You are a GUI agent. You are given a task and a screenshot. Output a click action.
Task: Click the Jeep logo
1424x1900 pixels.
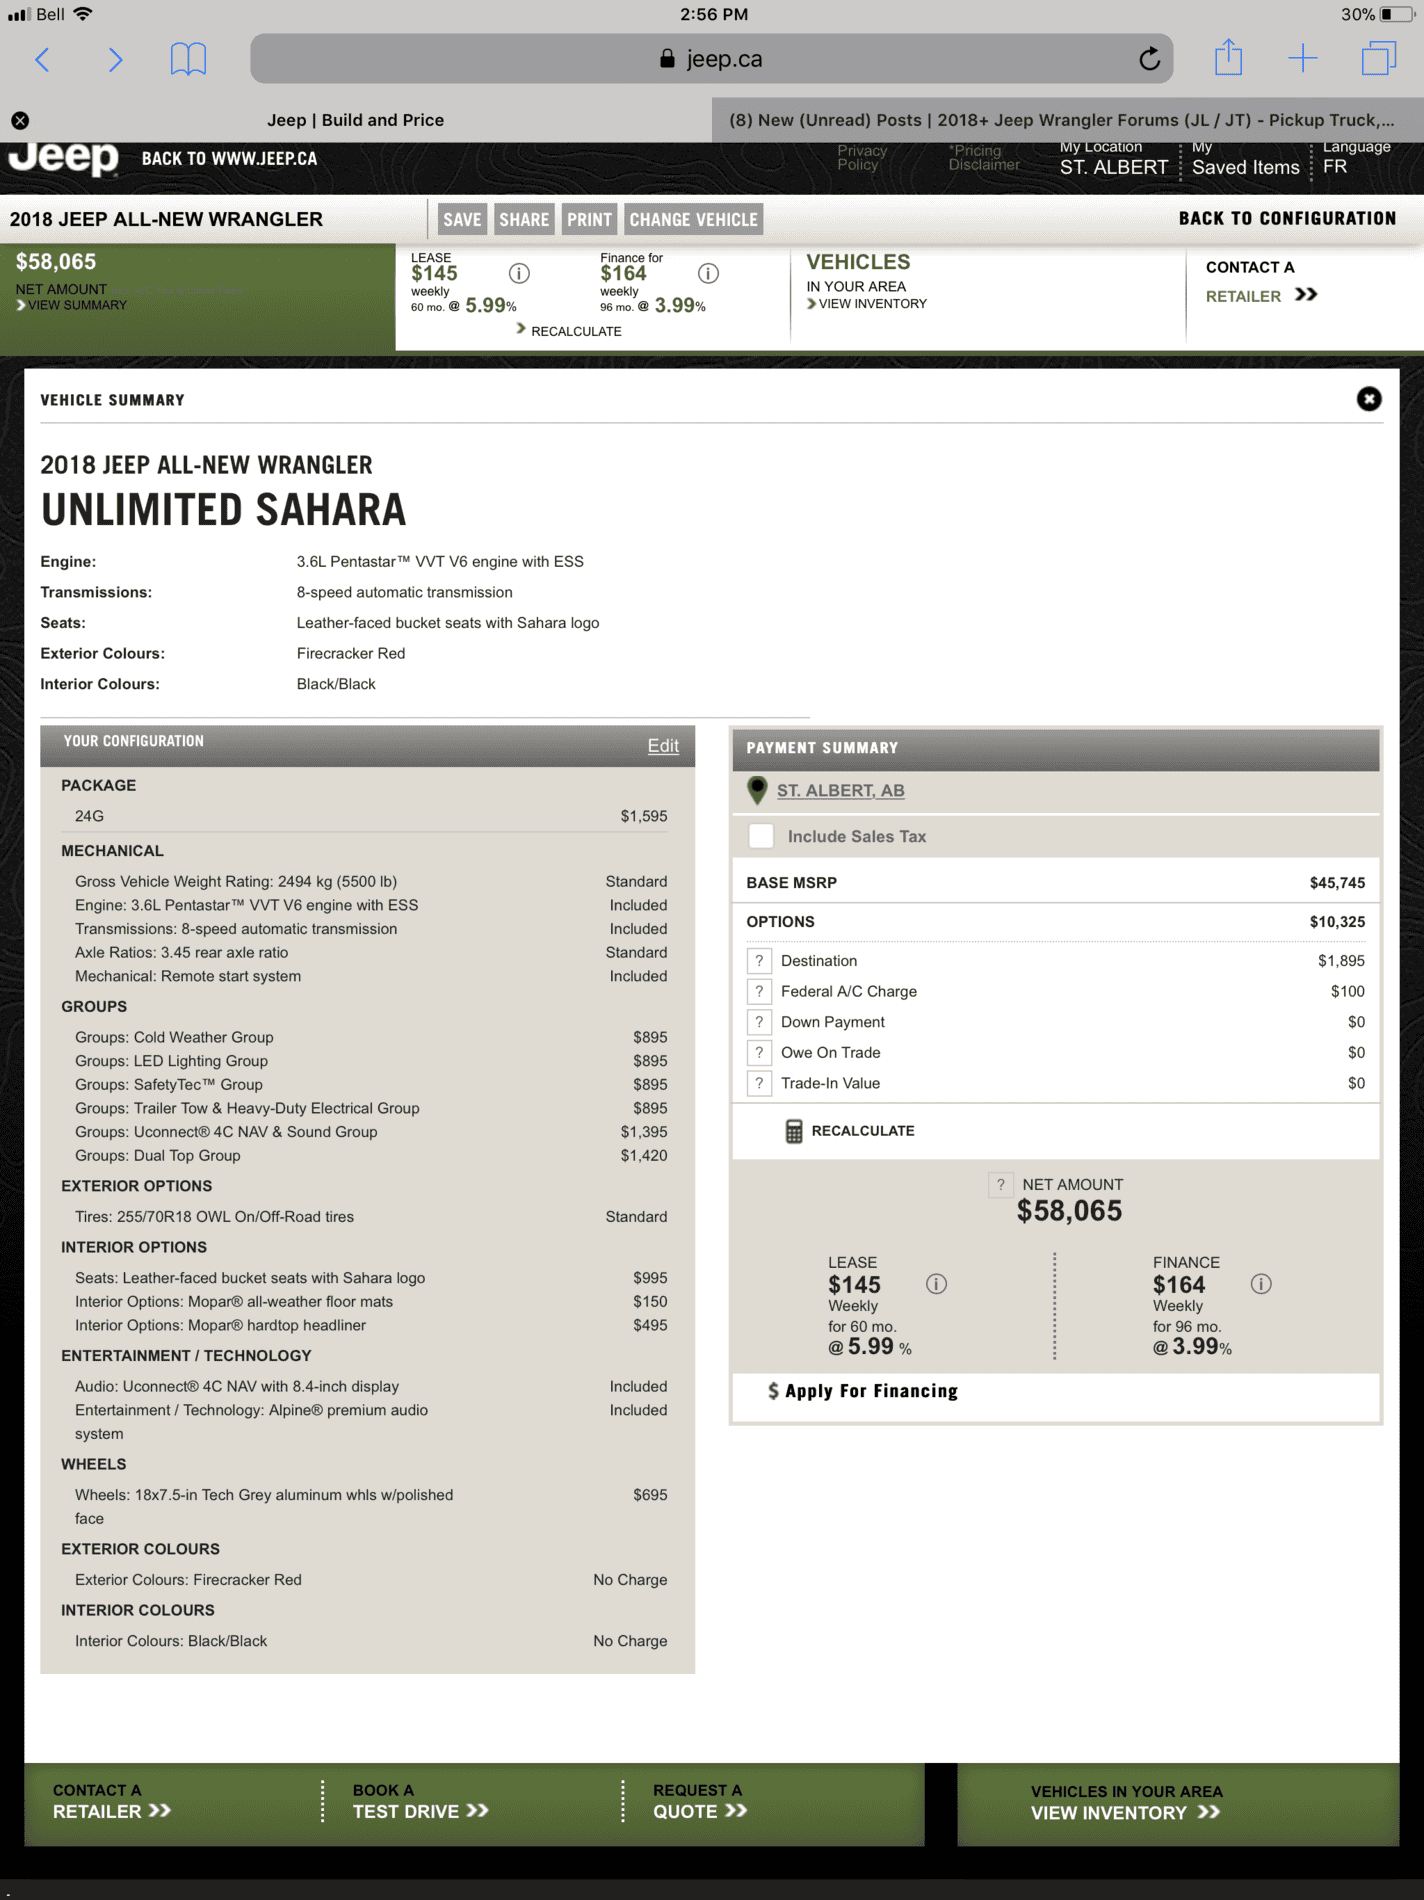pos(63,159)
